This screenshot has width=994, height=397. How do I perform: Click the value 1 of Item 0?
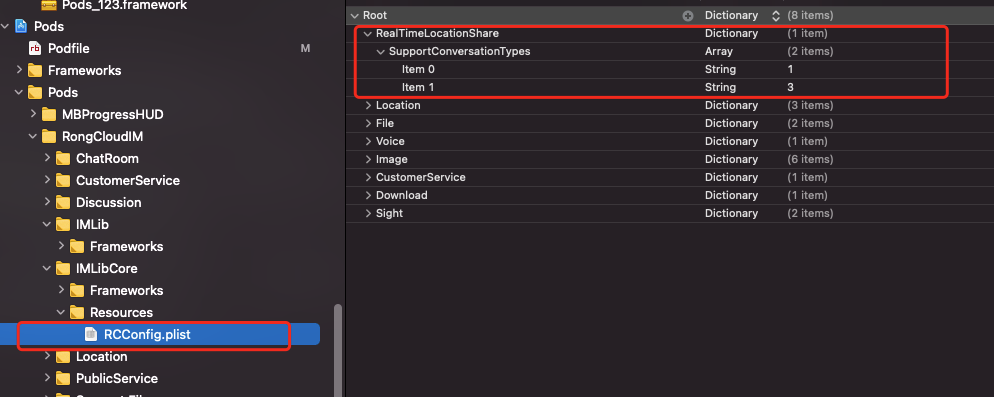coord(791,69)
